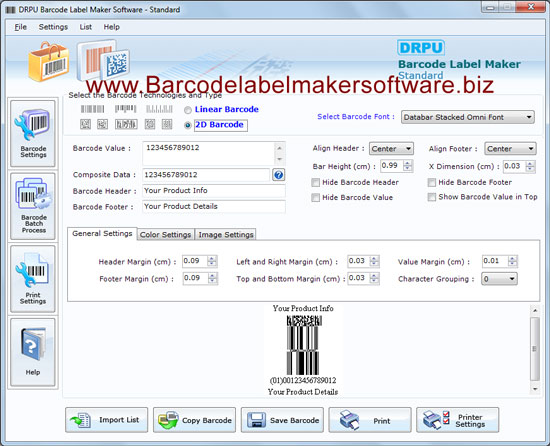Open Print Settings sidebar panel

(33, 279)
